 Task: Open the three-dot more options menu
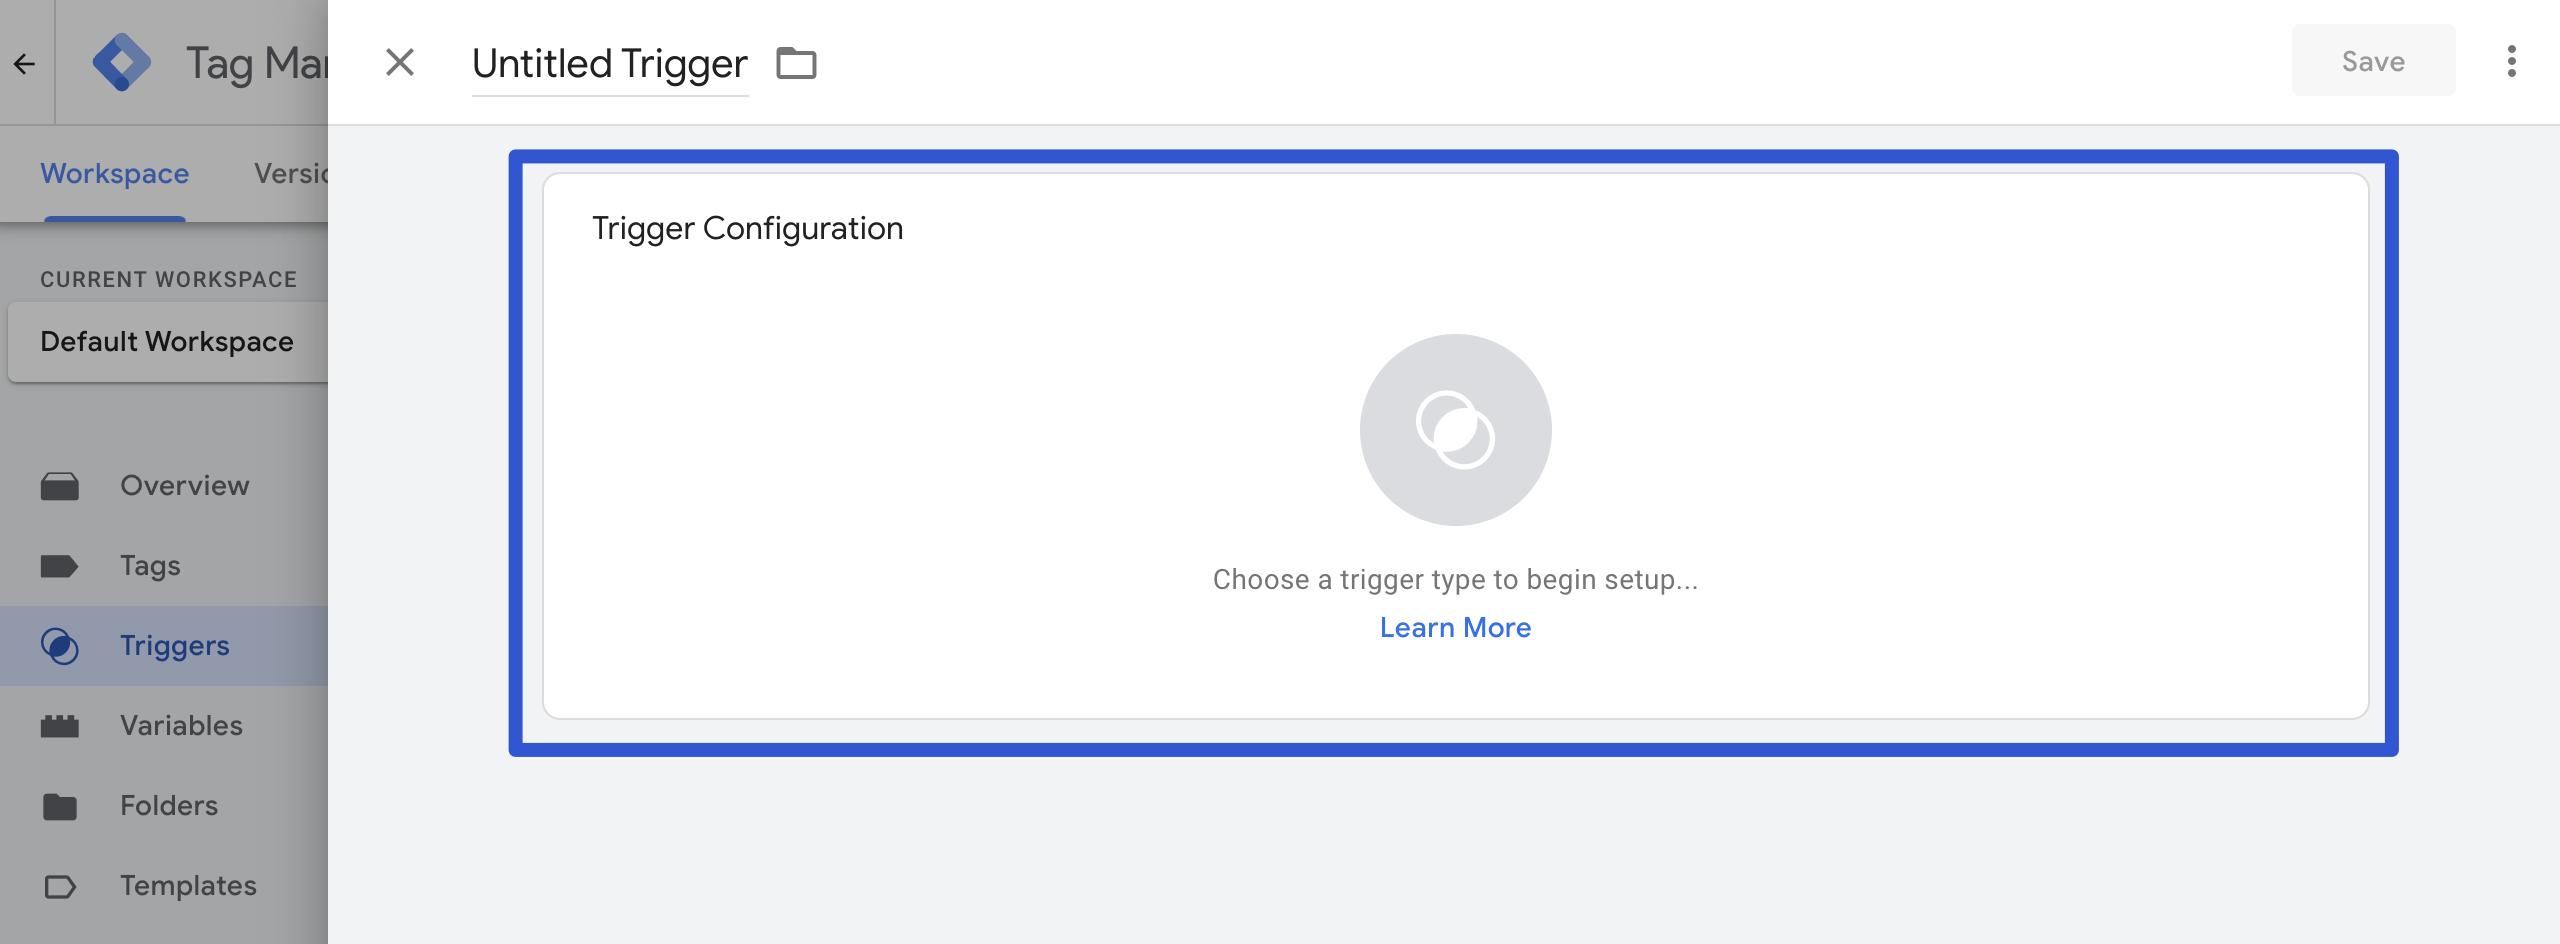(x=2511, y=61)
